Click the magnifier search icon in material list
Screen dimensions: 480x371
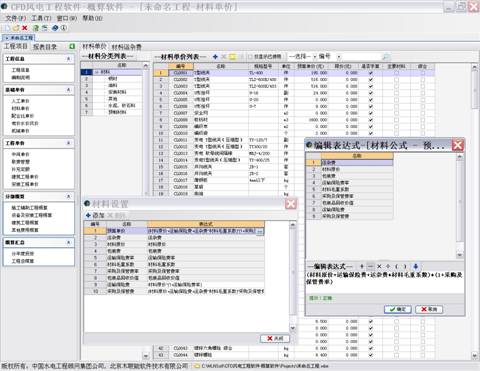click(x=386, y=57)
